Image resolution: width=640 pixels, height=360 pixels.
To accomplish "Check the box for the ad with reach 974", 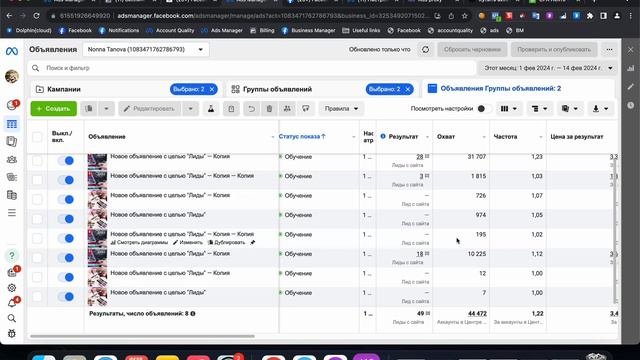I will (37, 219).
